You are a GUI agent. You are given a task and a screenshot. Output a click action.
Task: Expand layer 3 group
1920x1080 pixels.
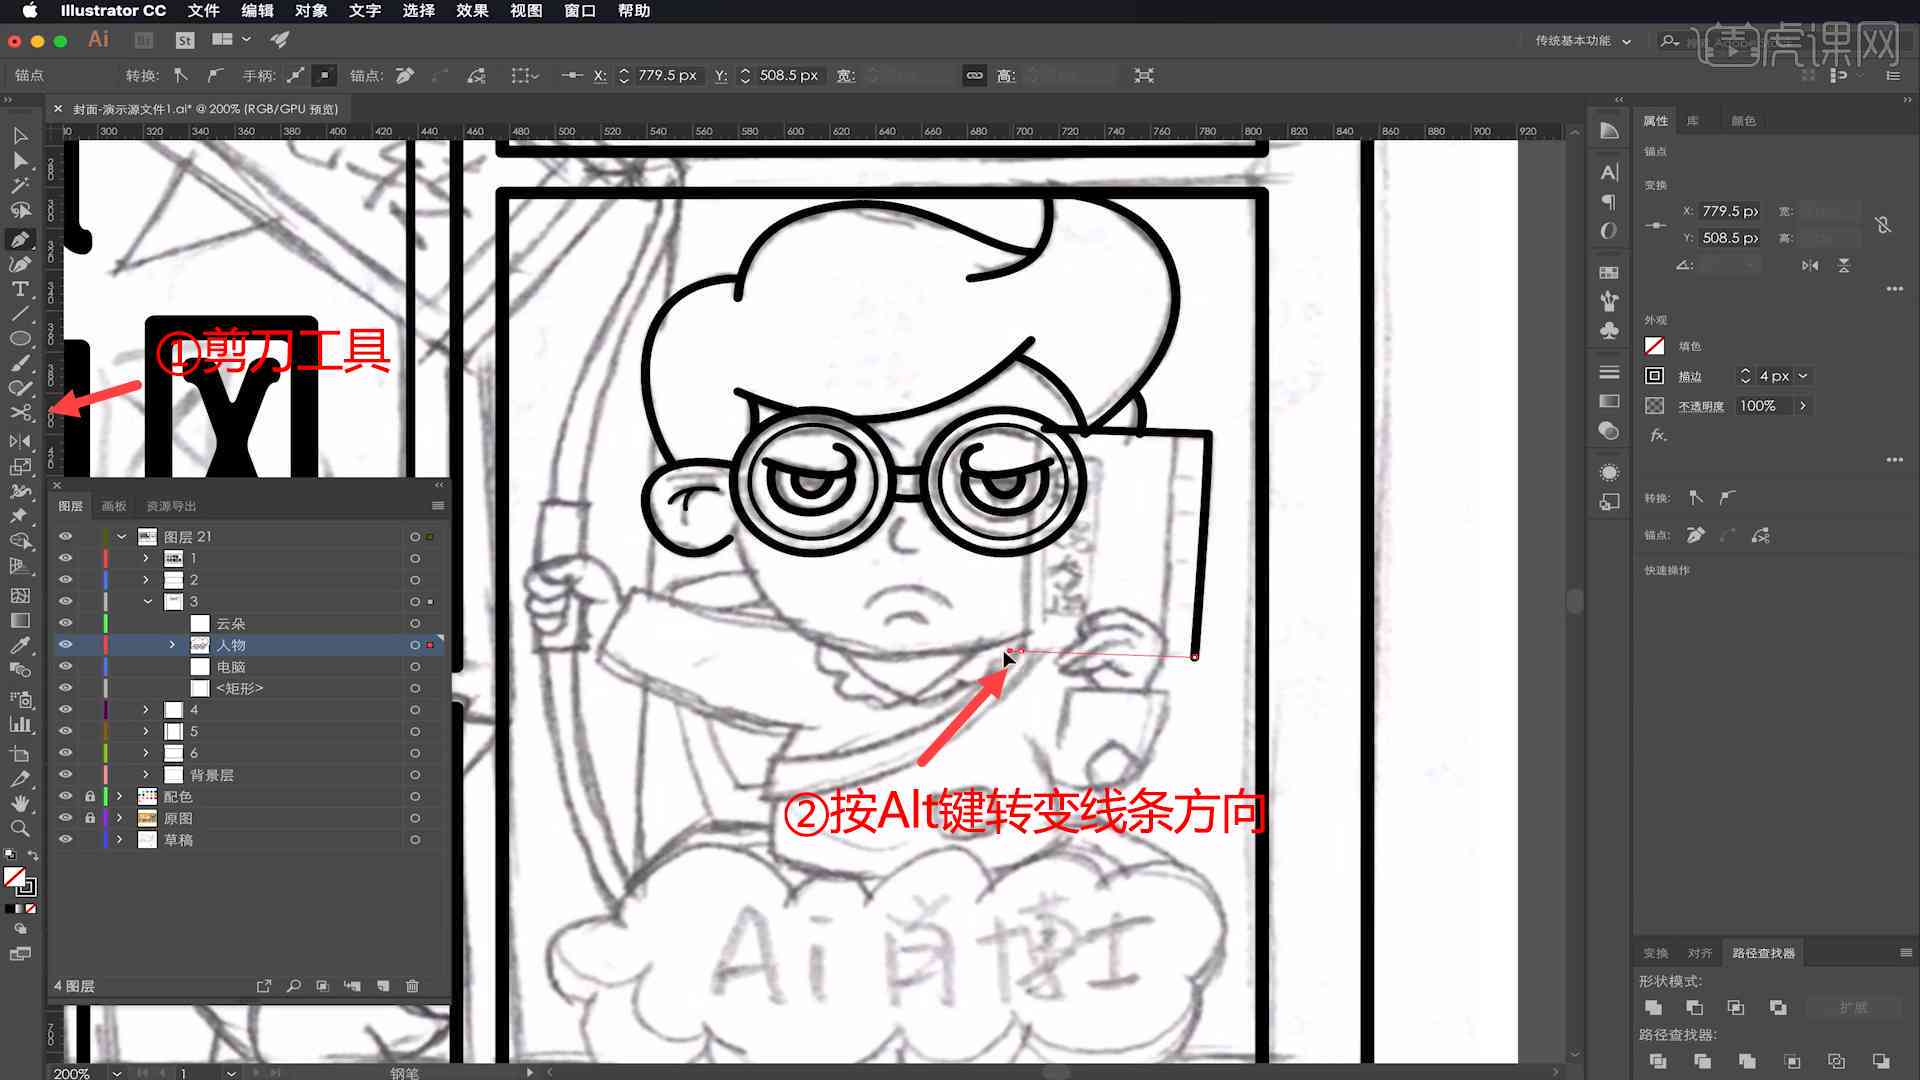[x=145, y=600]
